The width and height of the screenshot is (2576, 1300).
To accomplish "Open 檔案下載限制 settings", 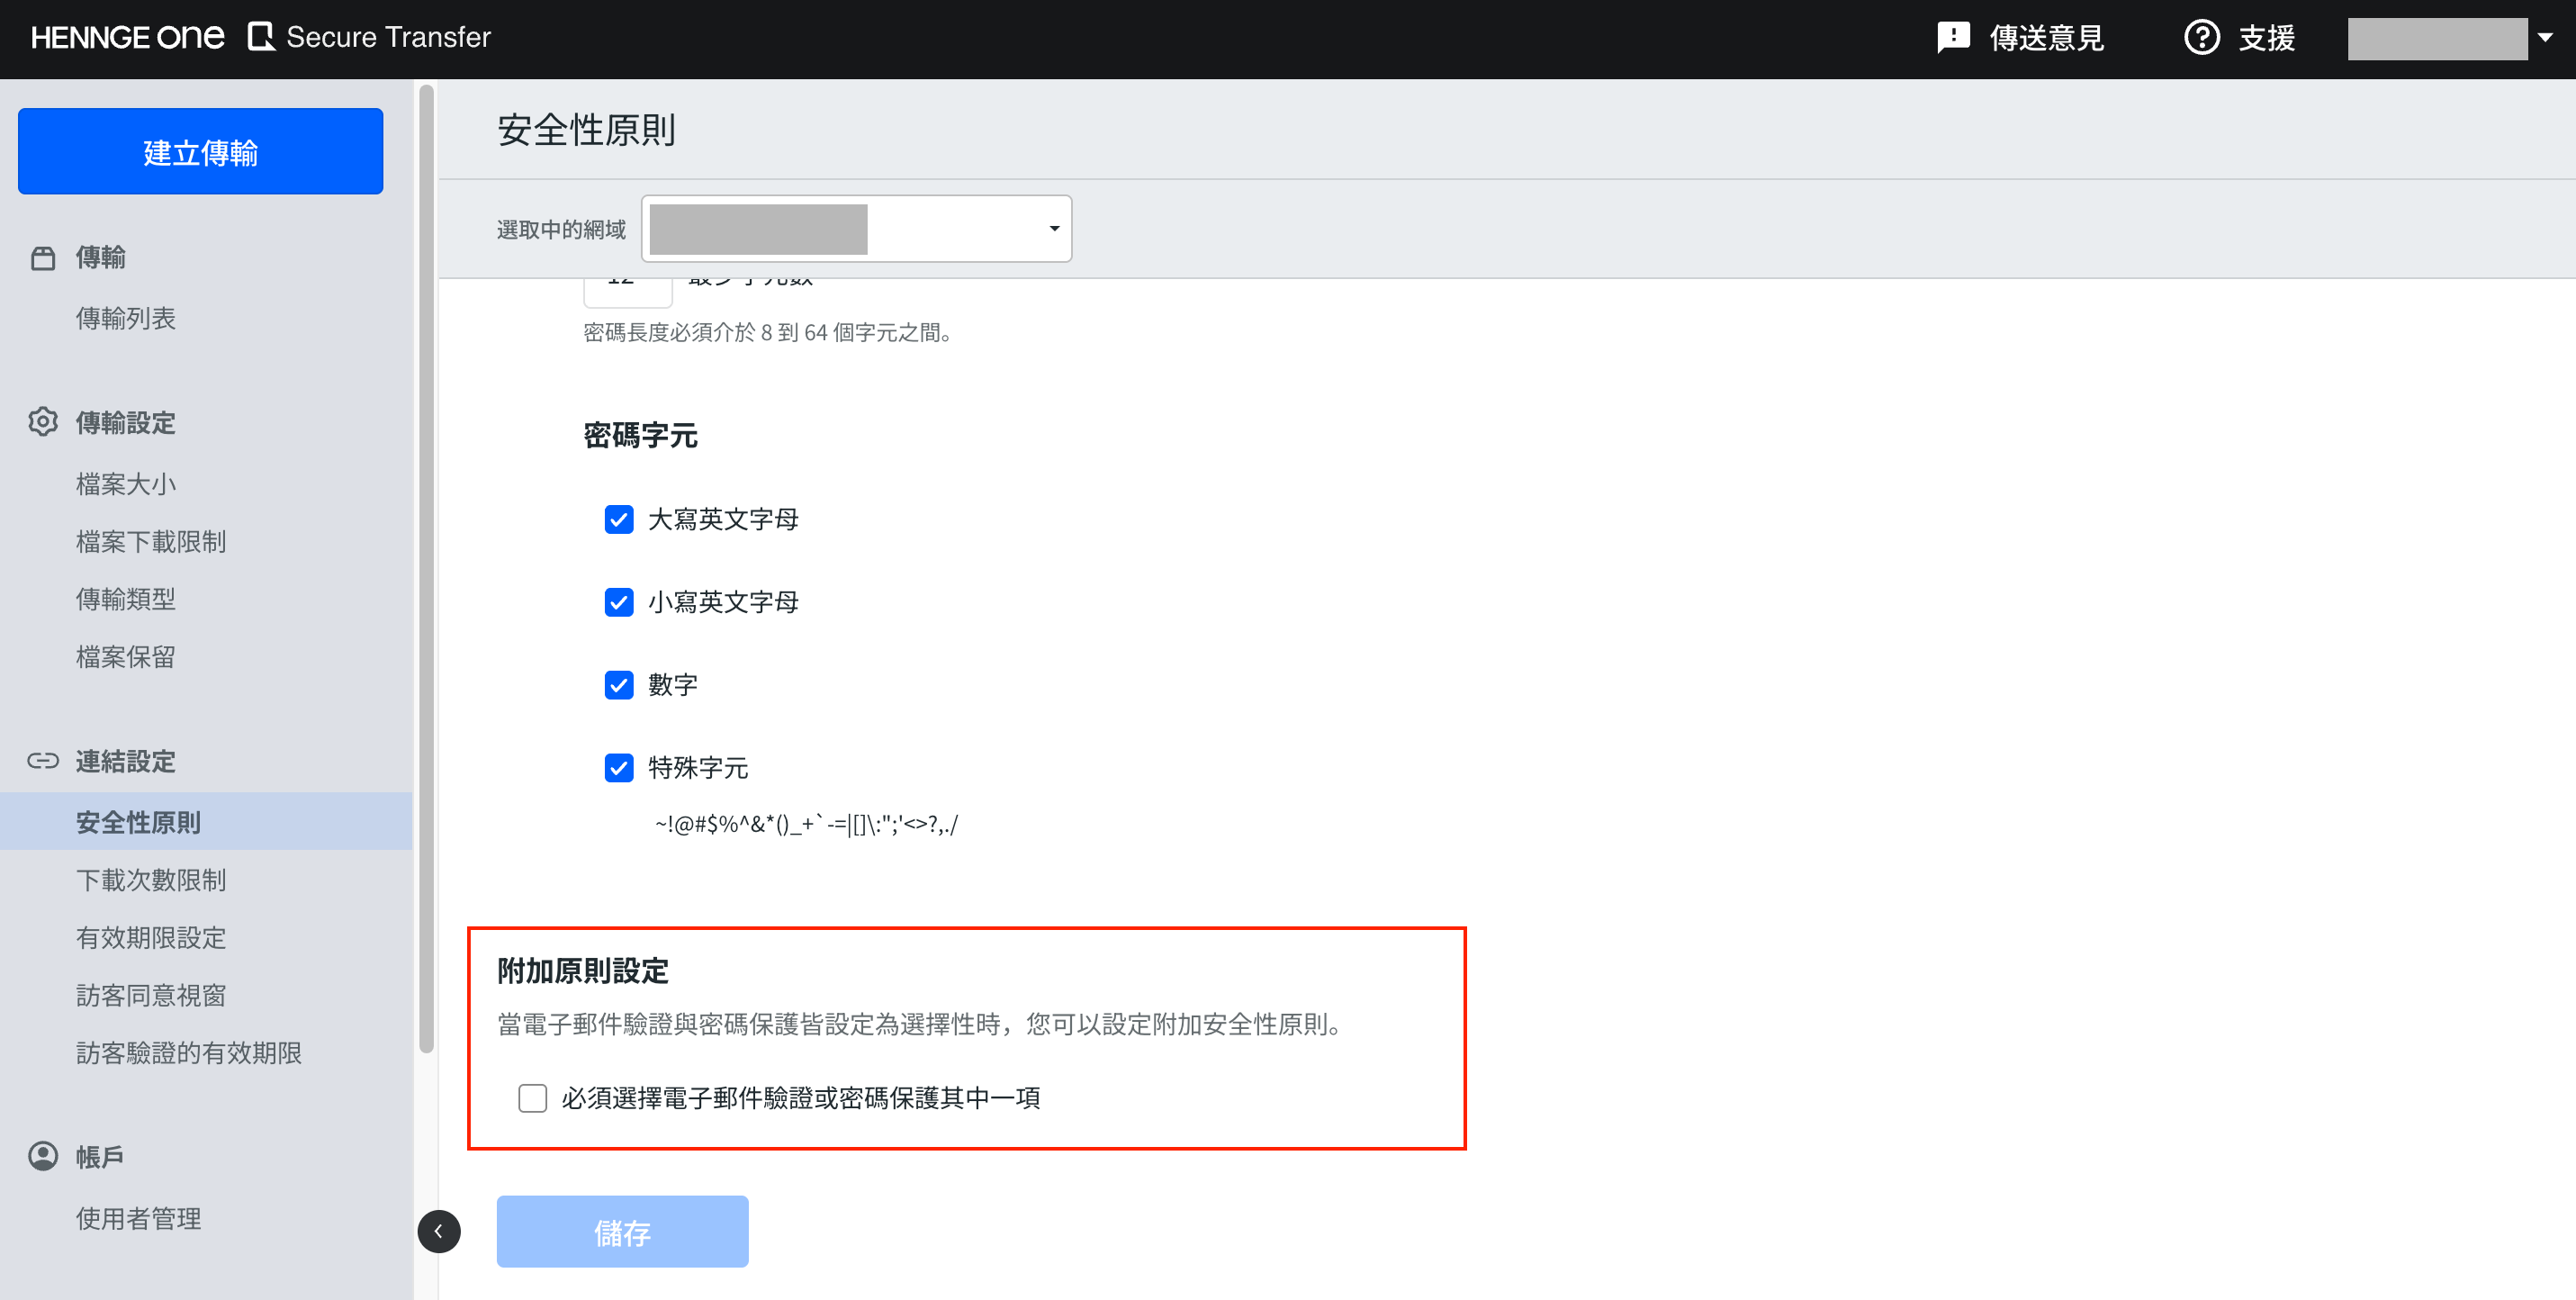I will tap(151, 541).
